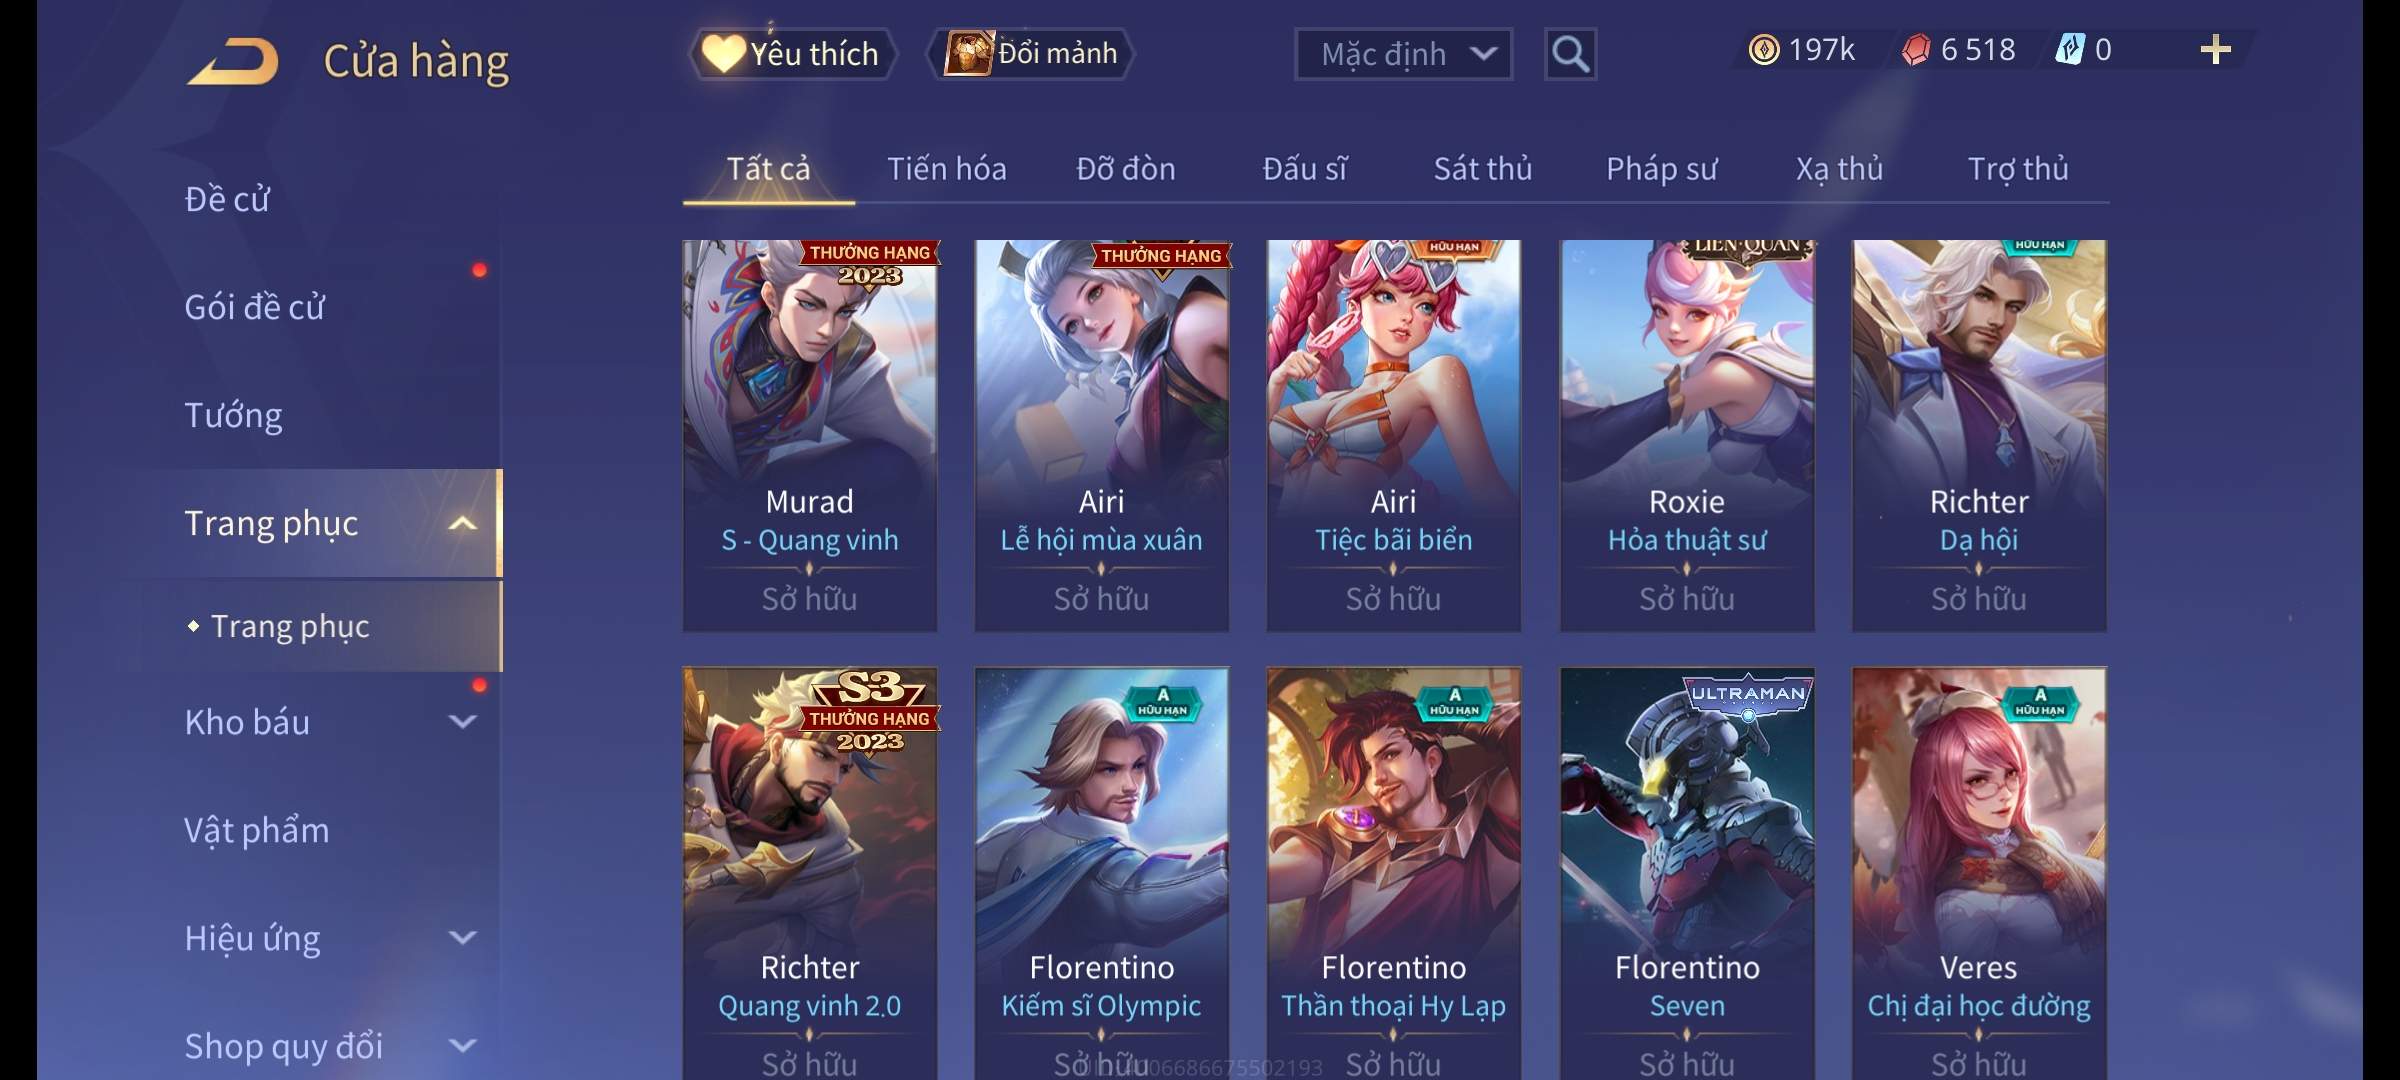Screen dimensions: 2400x1080
Task: Open the Florentino Seven Ultraman skin card
Action: click(x=1687, y=872)
